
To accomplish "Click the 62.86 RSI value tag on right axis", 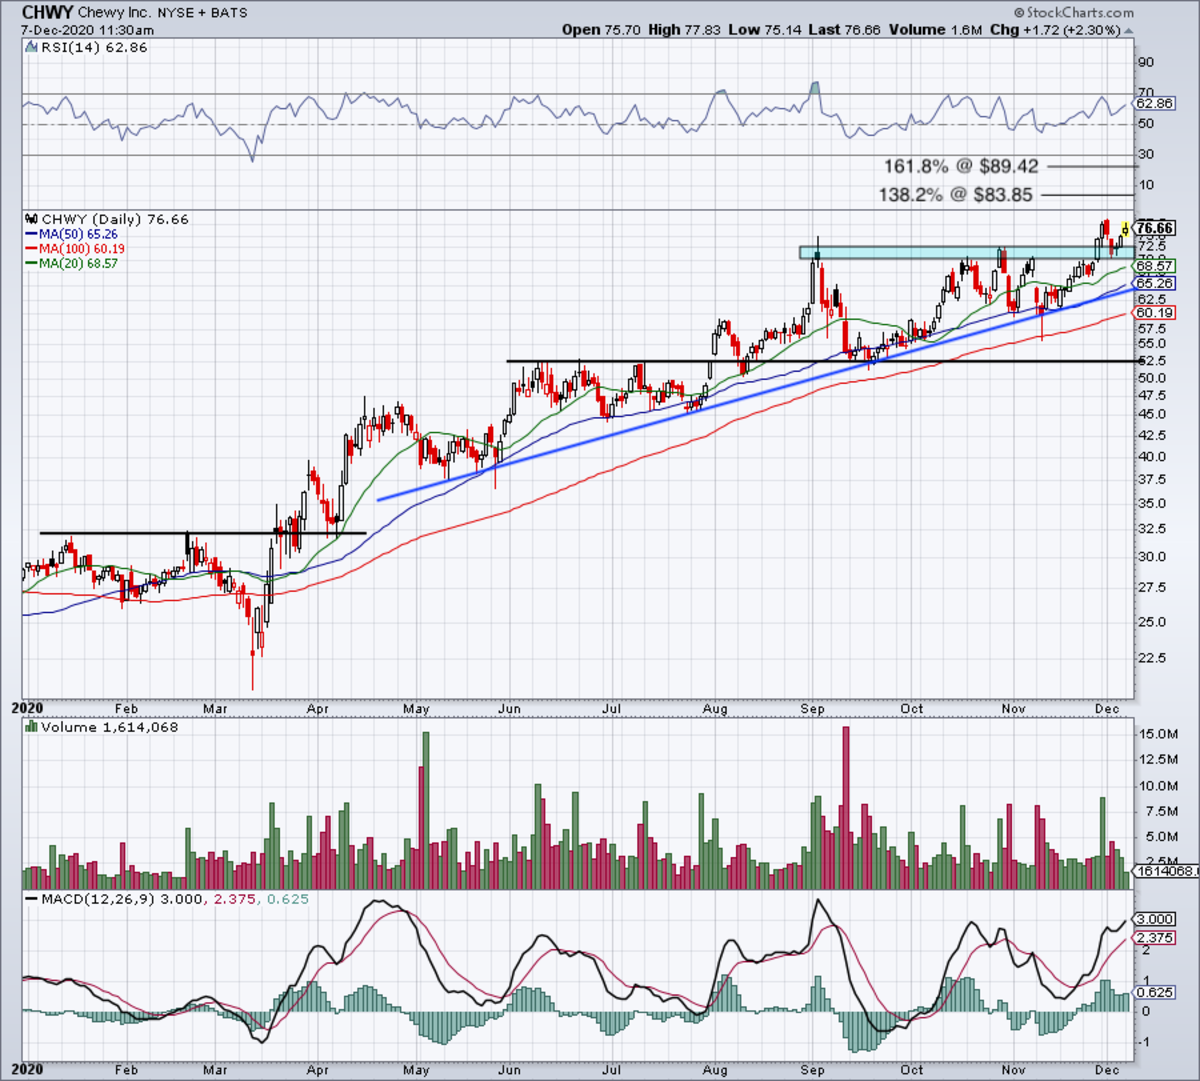I will 1153,103.
